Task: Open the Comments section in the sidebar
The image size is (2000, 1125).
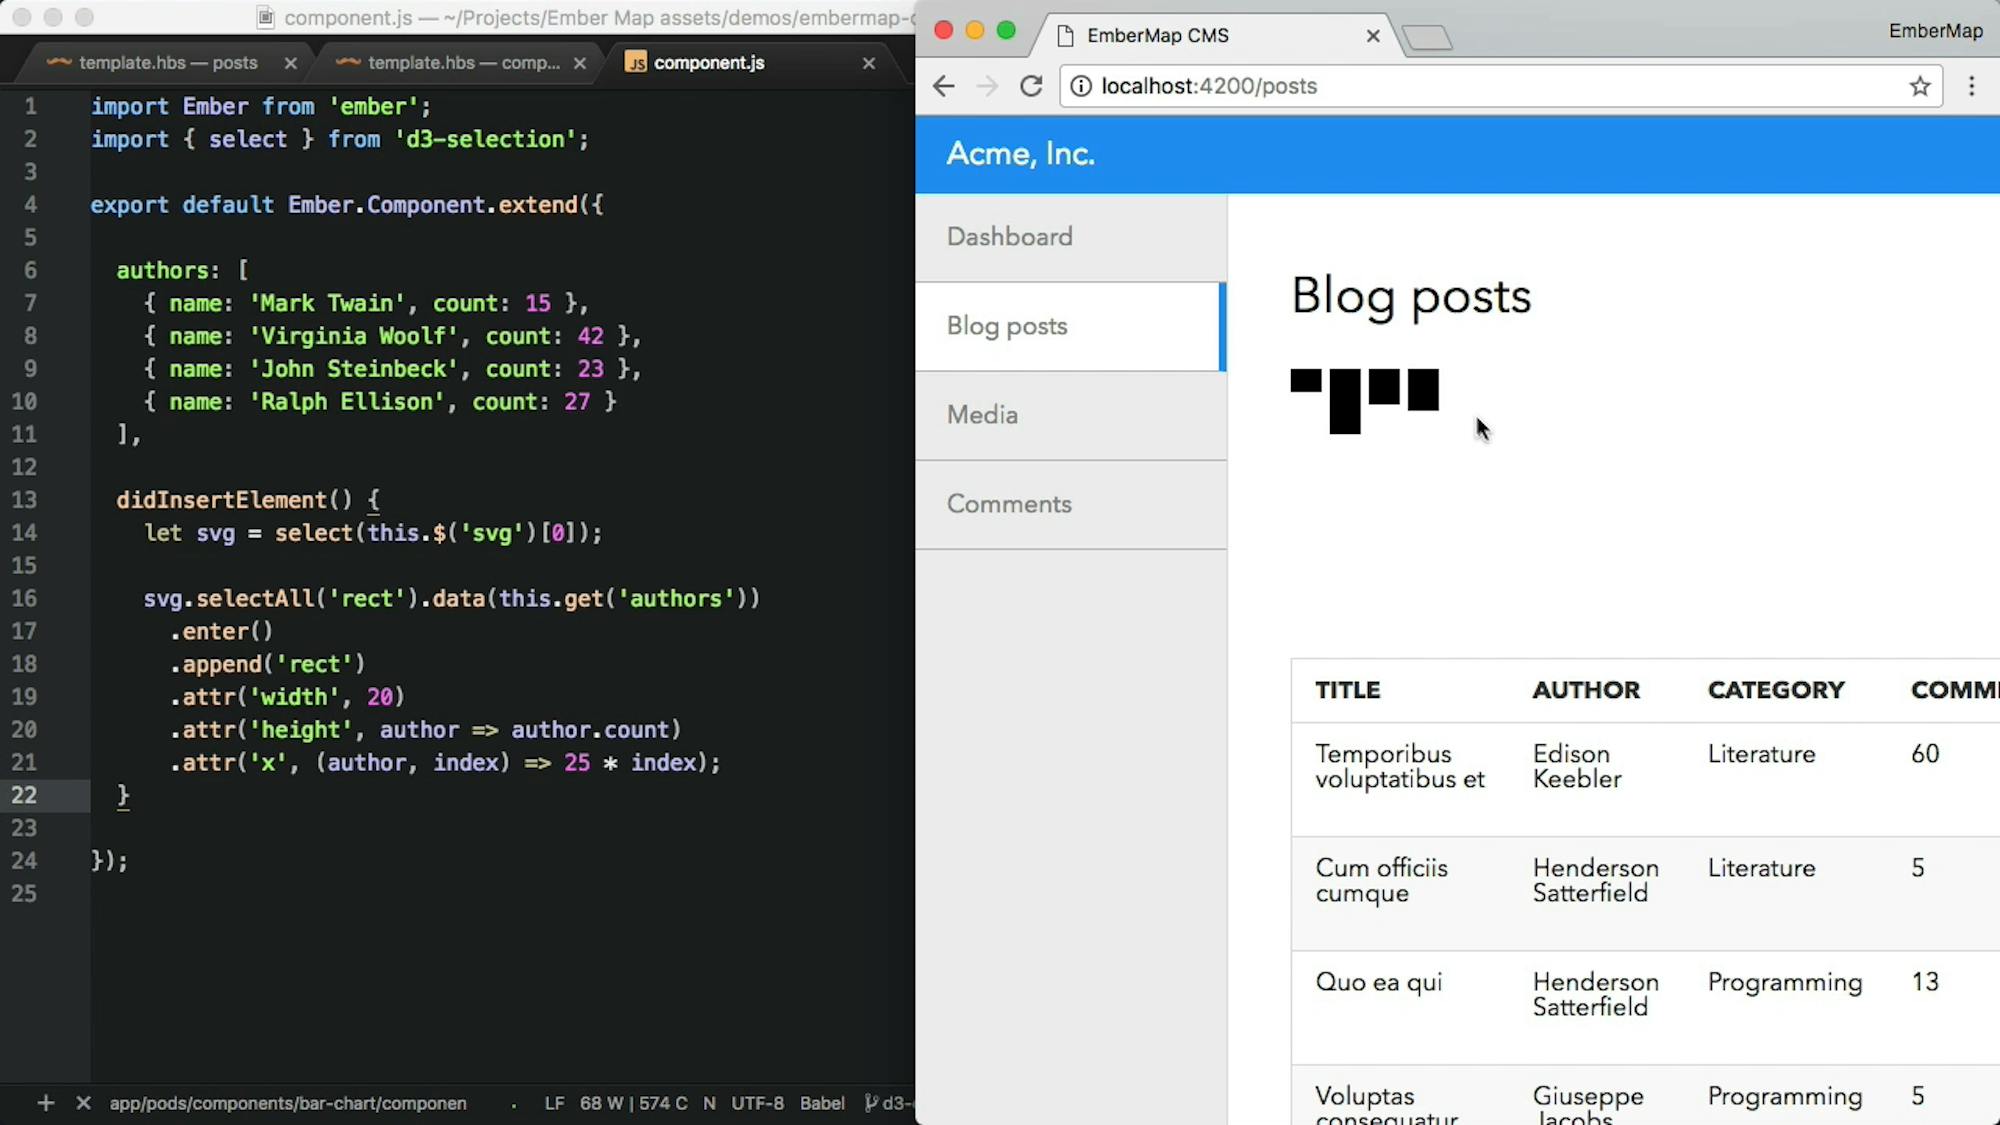Action: (1009, 504)
